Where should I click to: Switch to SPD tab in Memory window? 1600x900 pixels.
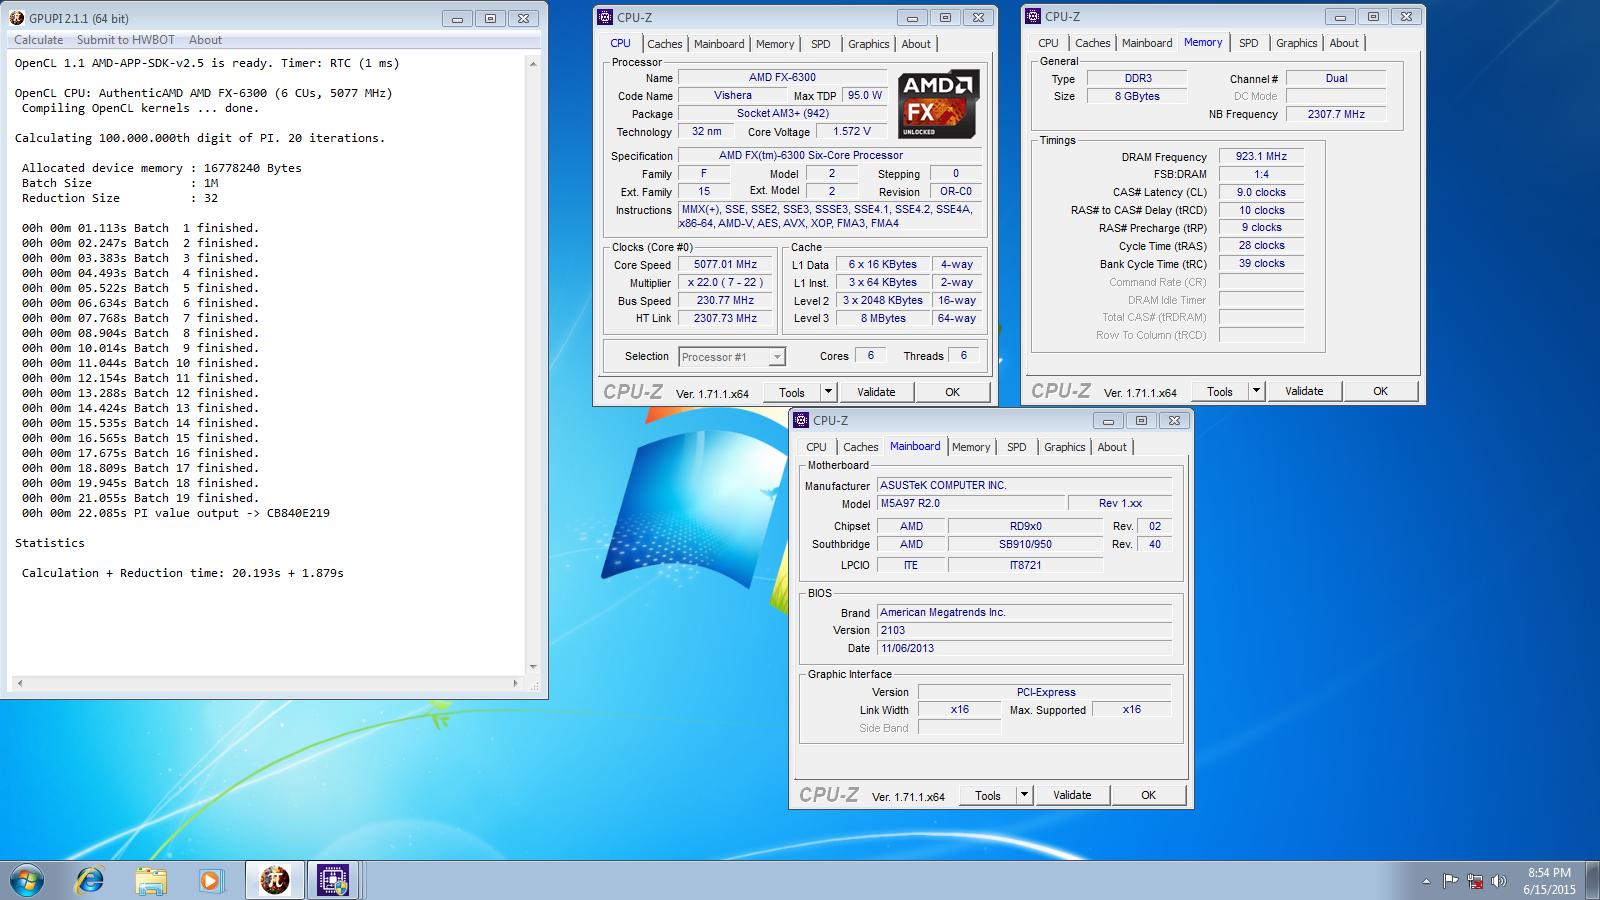click(1248, 43)
